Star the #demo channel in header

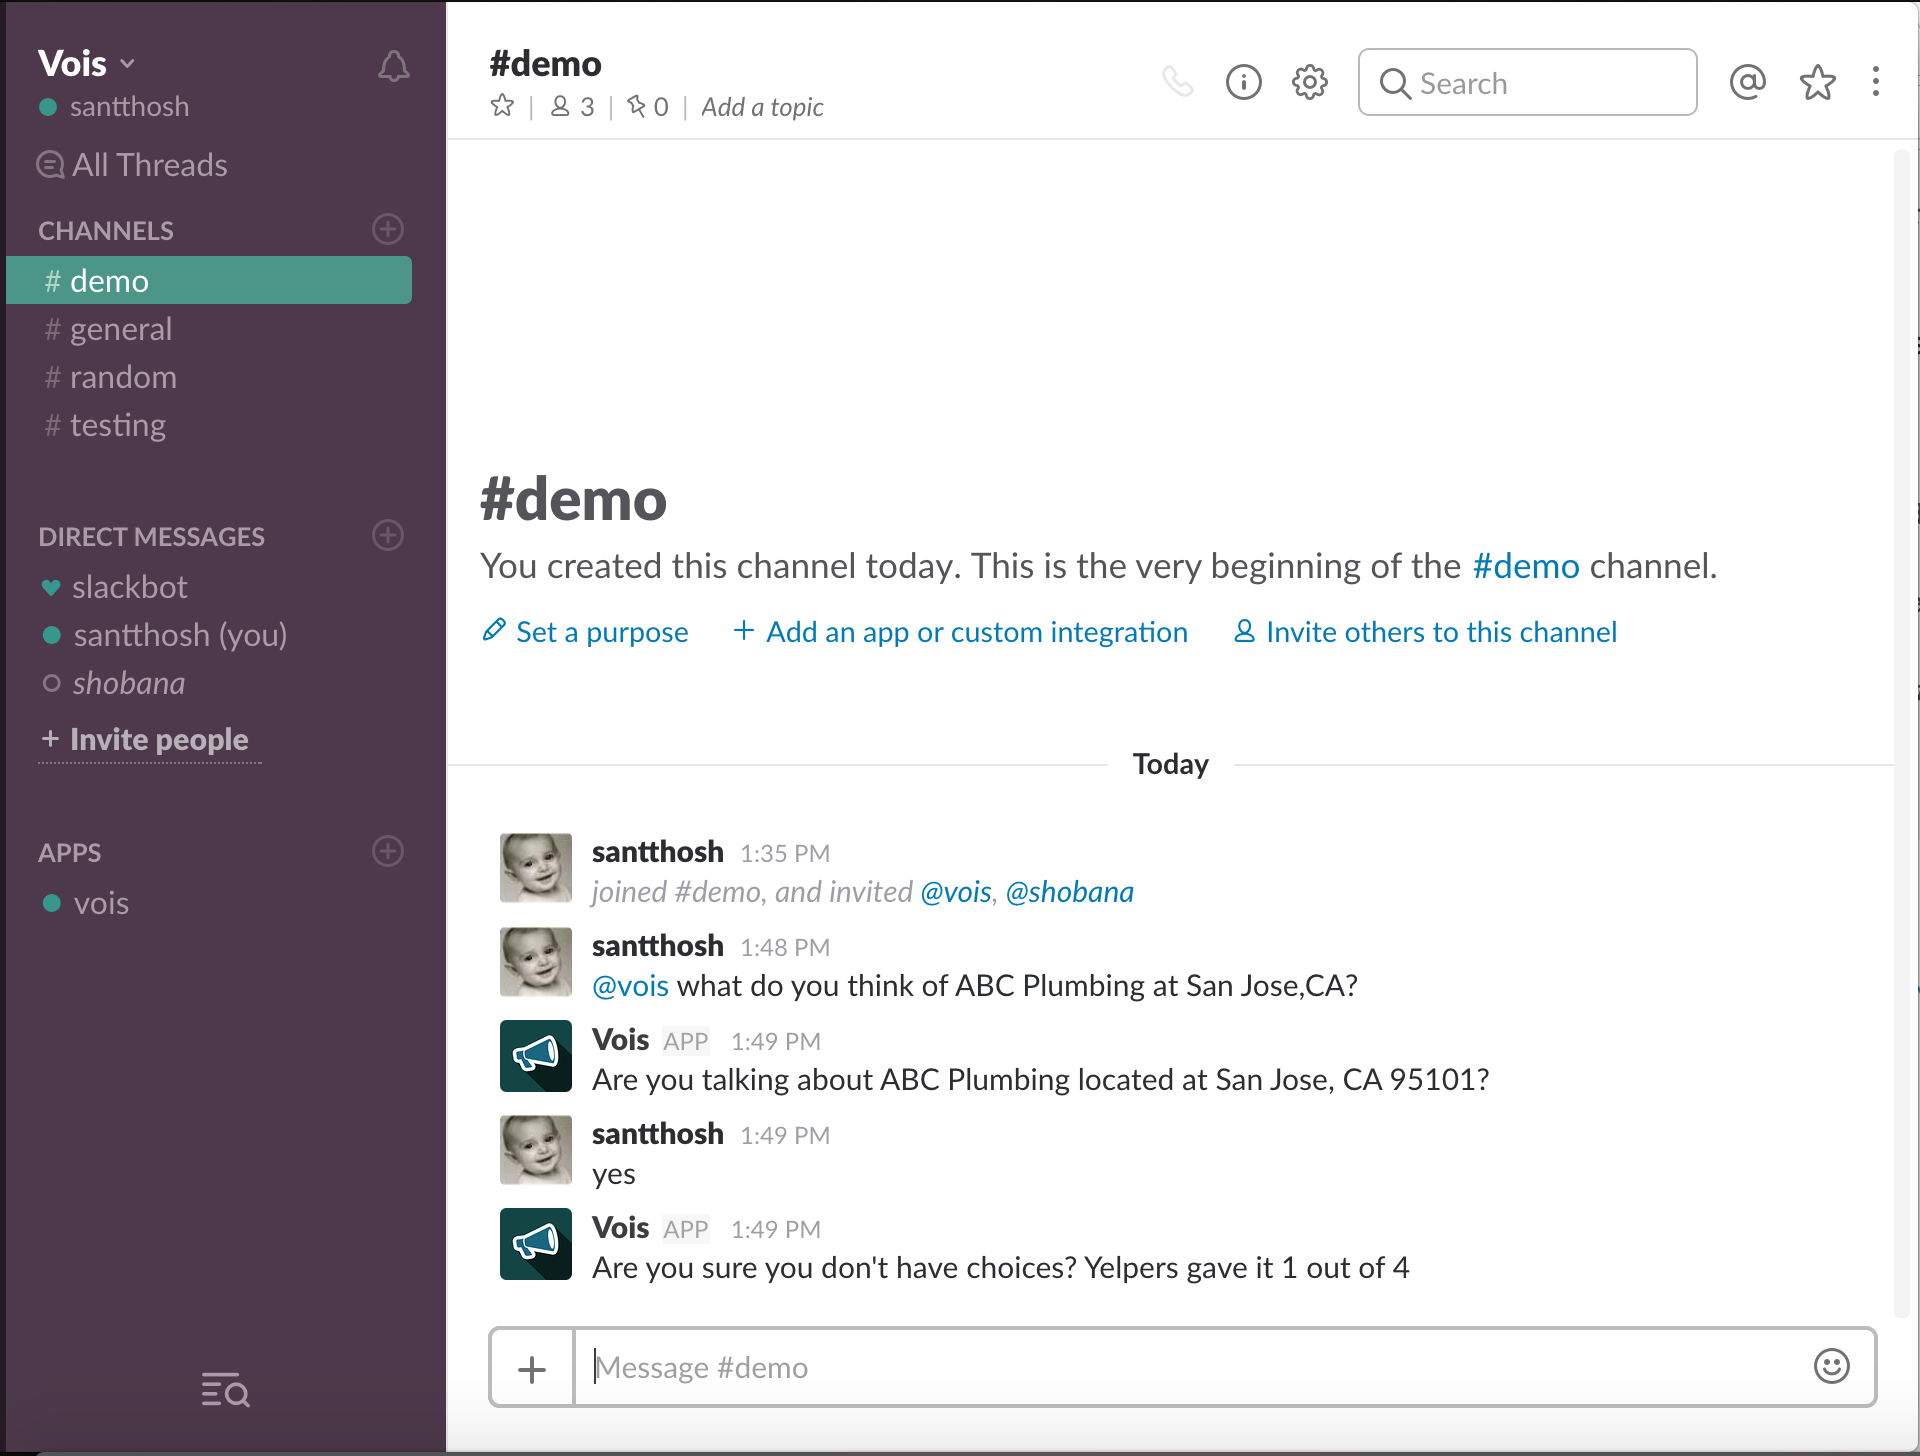(502, 106)
